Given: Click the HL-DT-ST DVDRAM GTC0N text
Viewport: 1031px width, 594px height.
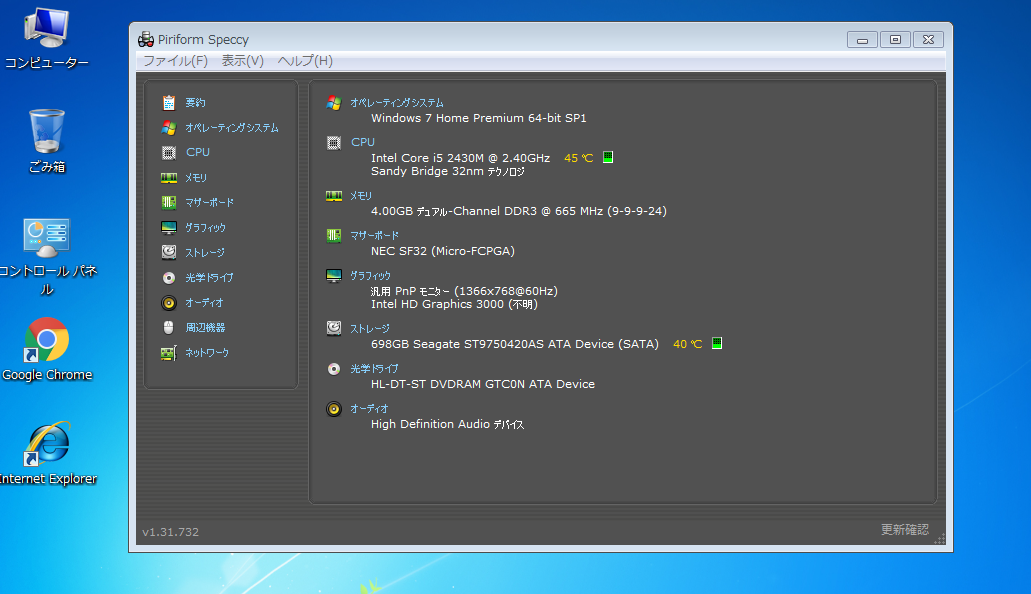Looking at the screenshot, I should 483,384.
